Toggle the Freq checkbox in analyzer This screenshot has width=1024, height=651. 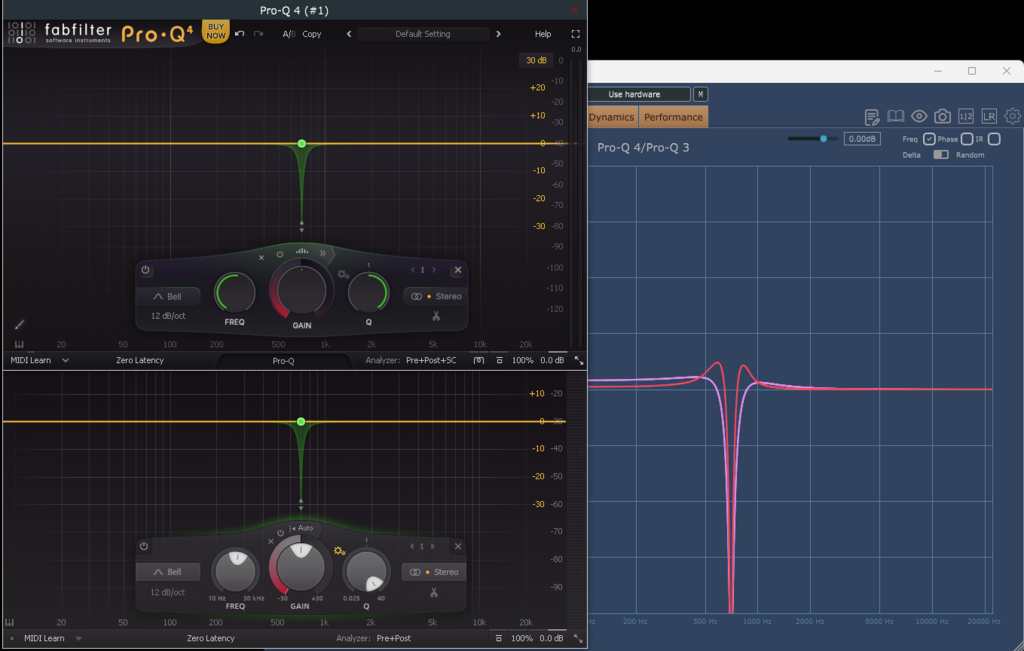[929, 139]
